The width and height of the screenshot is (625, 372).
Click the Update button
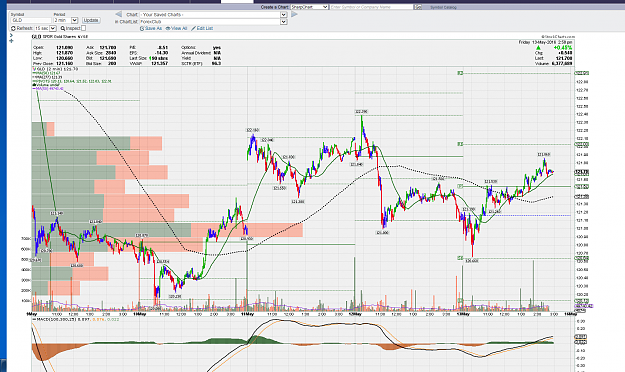(x=91, y=20)
